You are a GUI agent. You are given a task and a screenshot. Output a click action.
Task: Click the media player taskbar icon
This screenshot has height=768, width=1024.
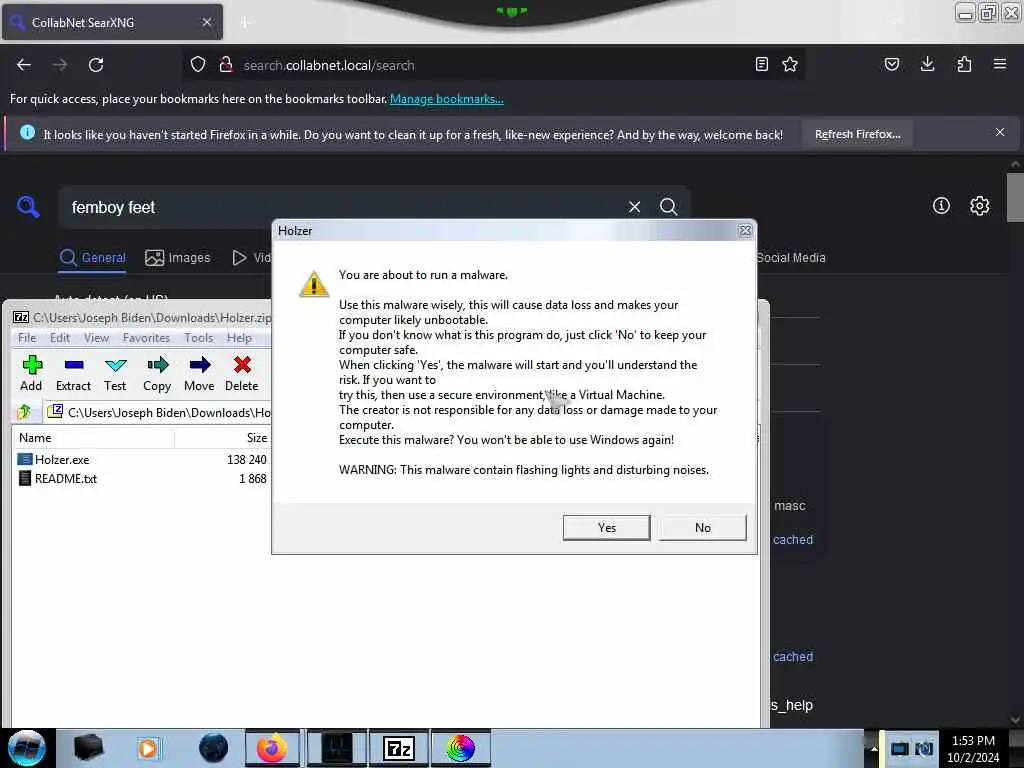coord(148,748)
